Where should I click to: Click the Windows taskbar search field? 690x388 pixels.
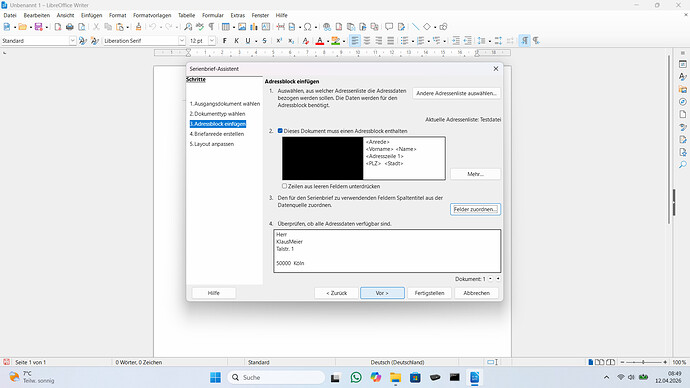[x=276, y=377]
